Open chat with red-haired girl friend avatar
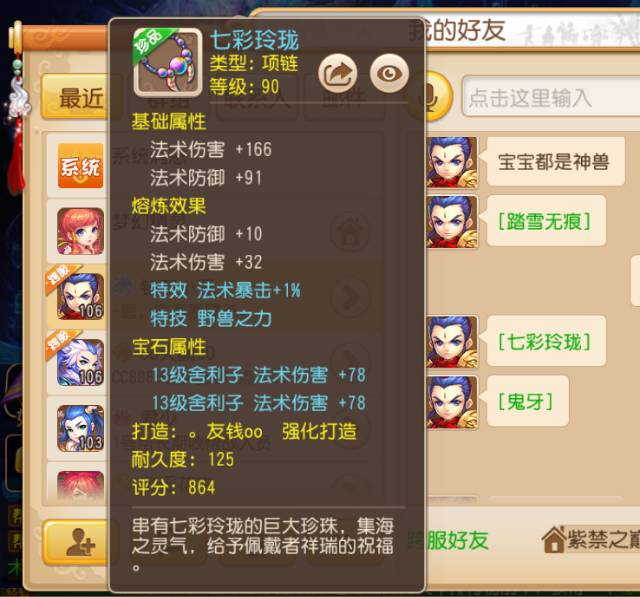This screenshot has height=597, width=640. click(x=80, y=231)
